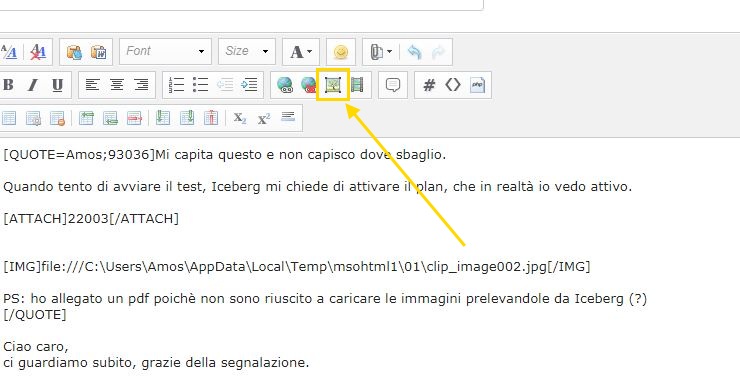Open the Size dropdown
Image resolution: width=740 pixels, height=380 pixels.
click(246, 51)
